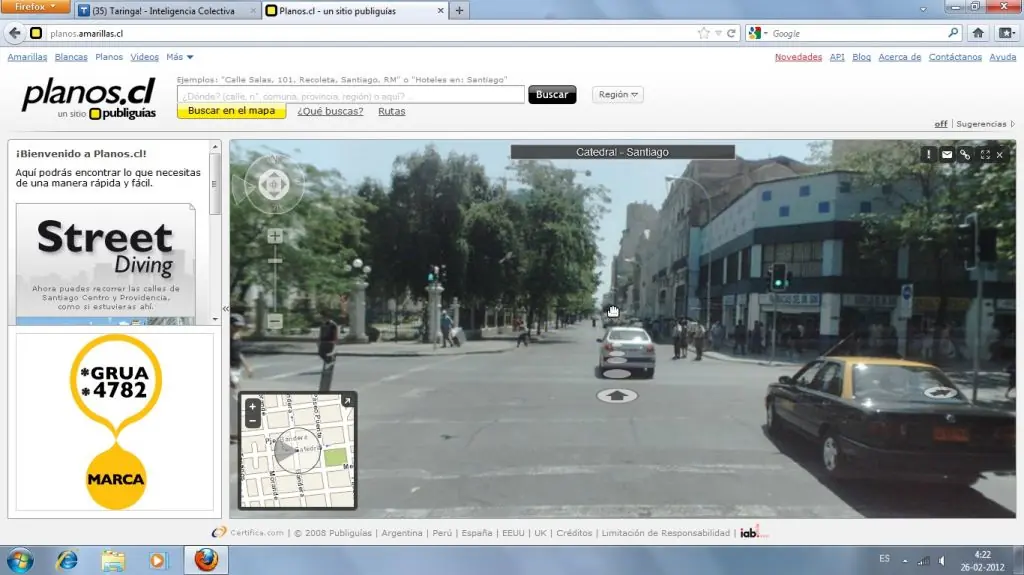The width and height of the screenshot is (1024, 575).
Task: Open a new tab with the plus button
Action: (459, 10)
